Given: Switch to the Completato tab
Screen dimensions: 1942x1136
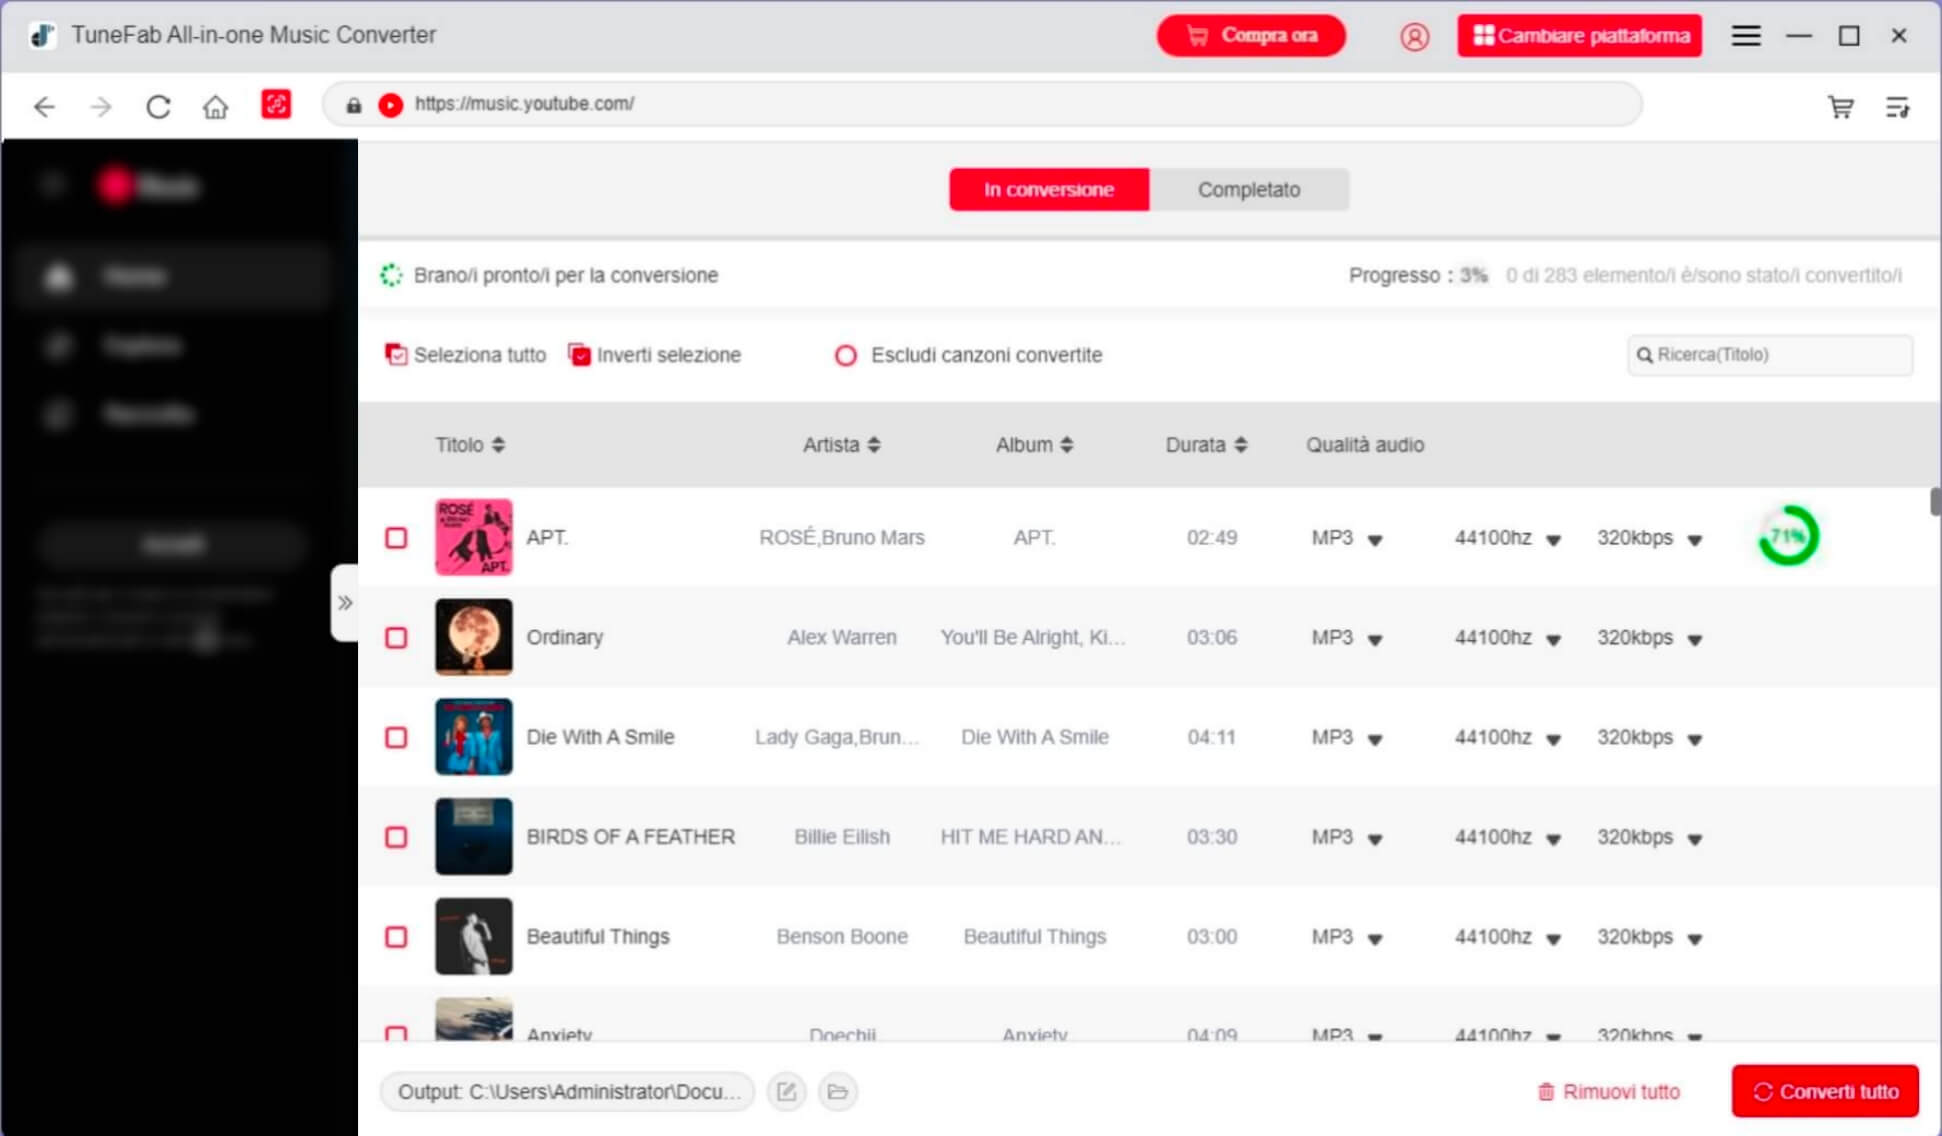Looking at the screenshot, I should (1248, 190).
